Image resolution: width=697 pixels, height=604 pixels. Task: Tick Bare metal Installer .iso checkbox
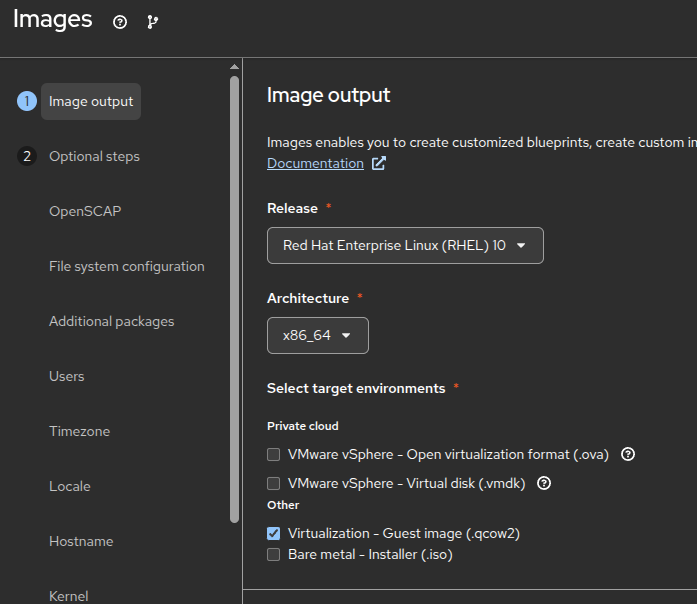tap(274, 554)
